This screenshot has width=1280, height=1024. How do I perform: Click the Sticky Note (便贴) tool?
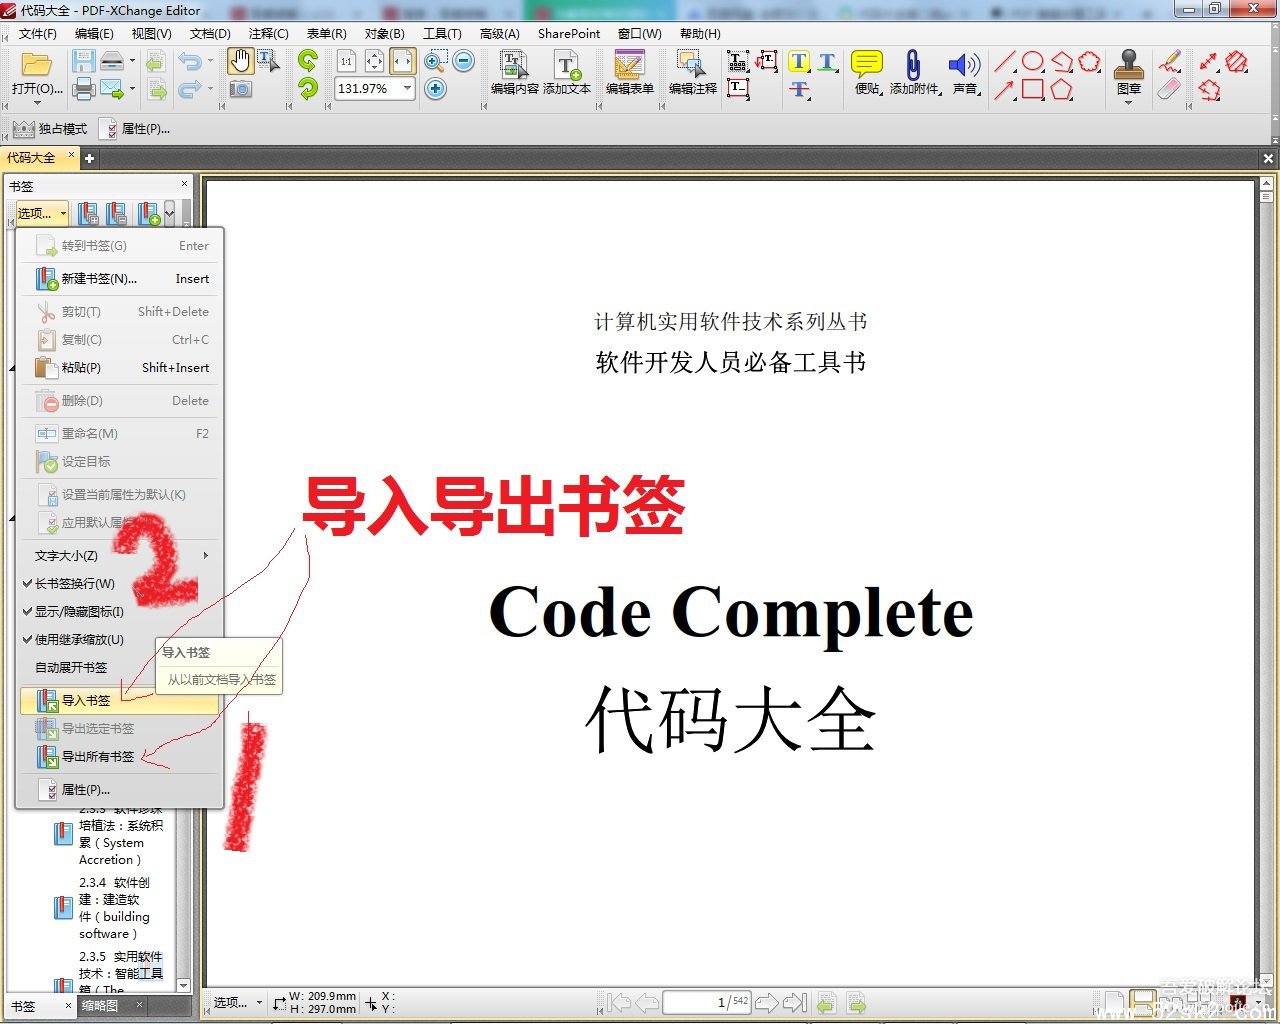point(867,72)
